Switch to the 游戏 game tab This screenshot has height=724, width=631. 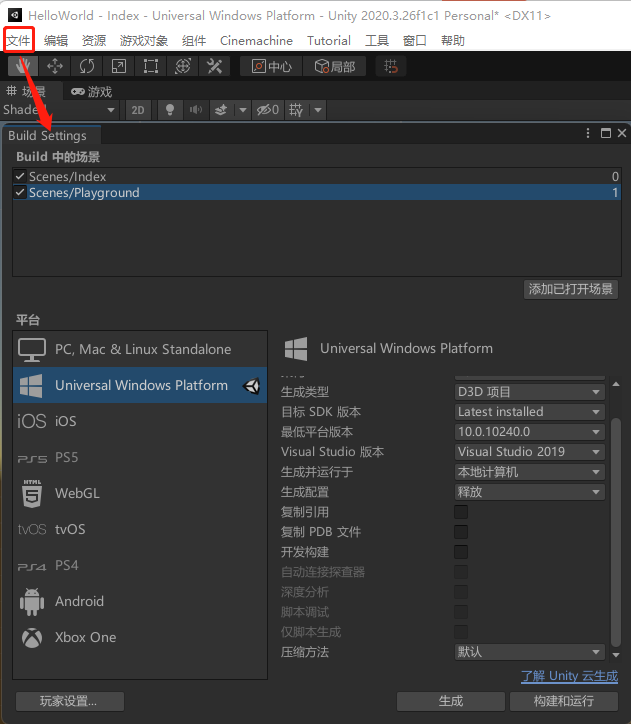(x=91, y=91)
